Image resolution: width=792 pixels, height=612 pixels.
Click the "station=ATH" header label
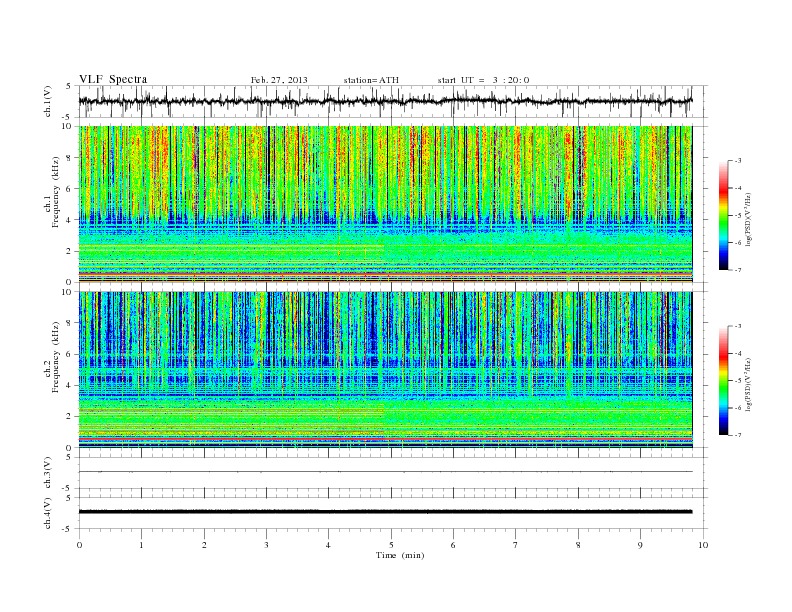pos(371,80)
